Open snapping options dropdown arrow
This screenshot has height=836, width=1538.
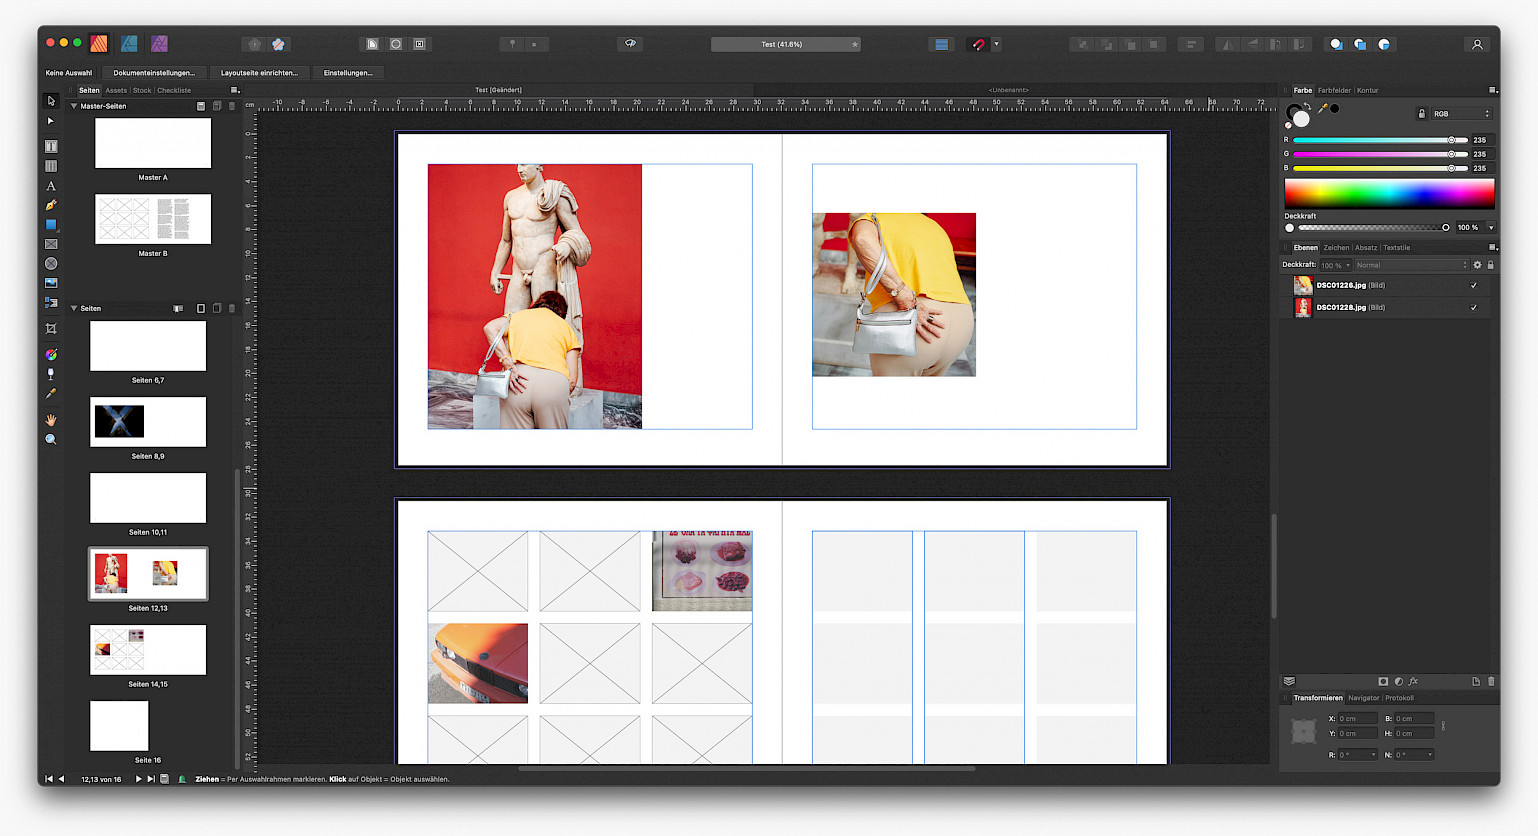pyautogui.click(x=996, y=44)
